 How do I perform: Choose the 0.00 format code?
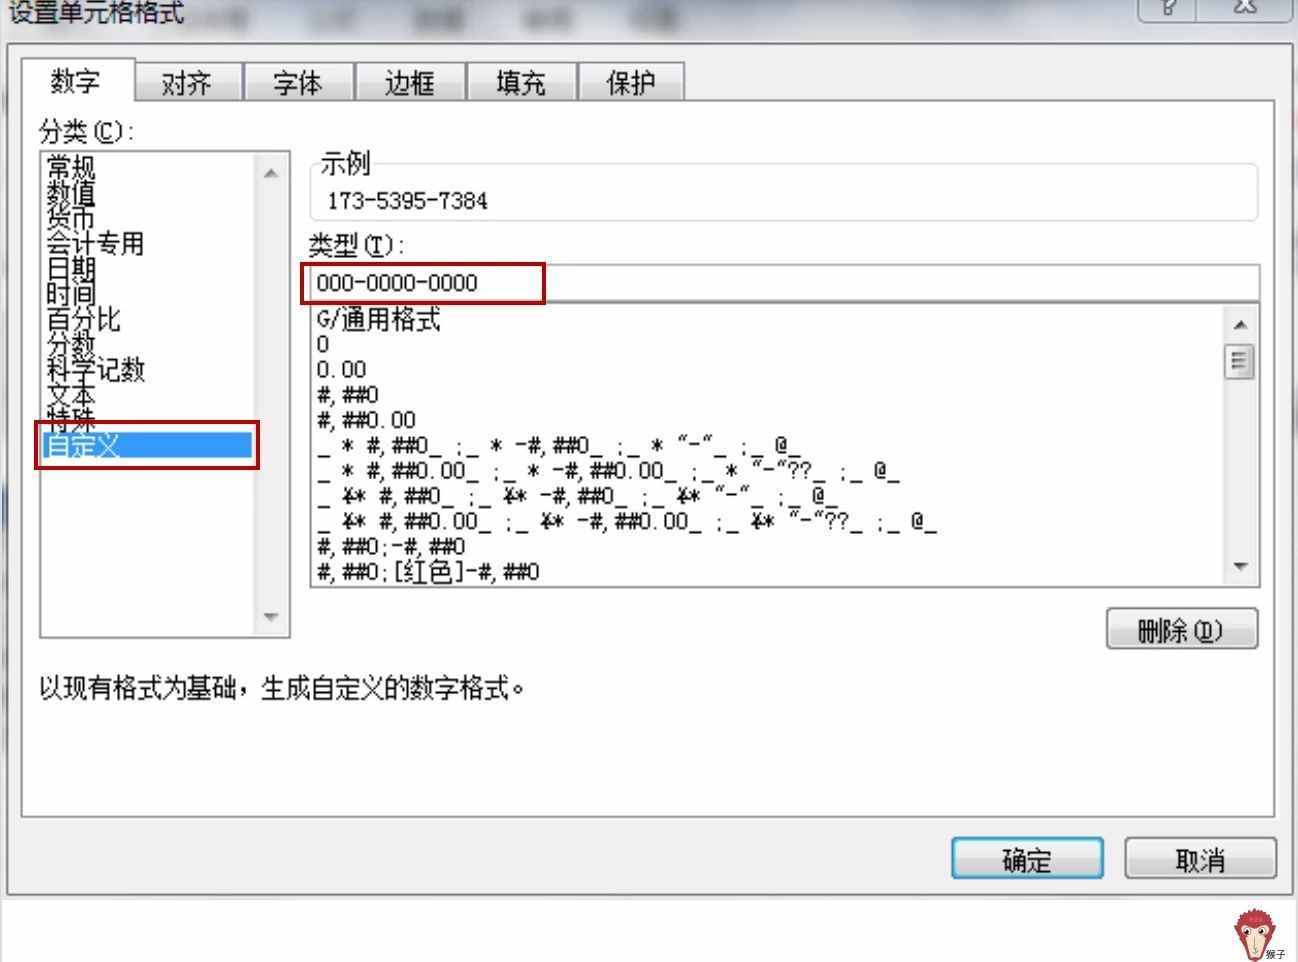(341, 370)
